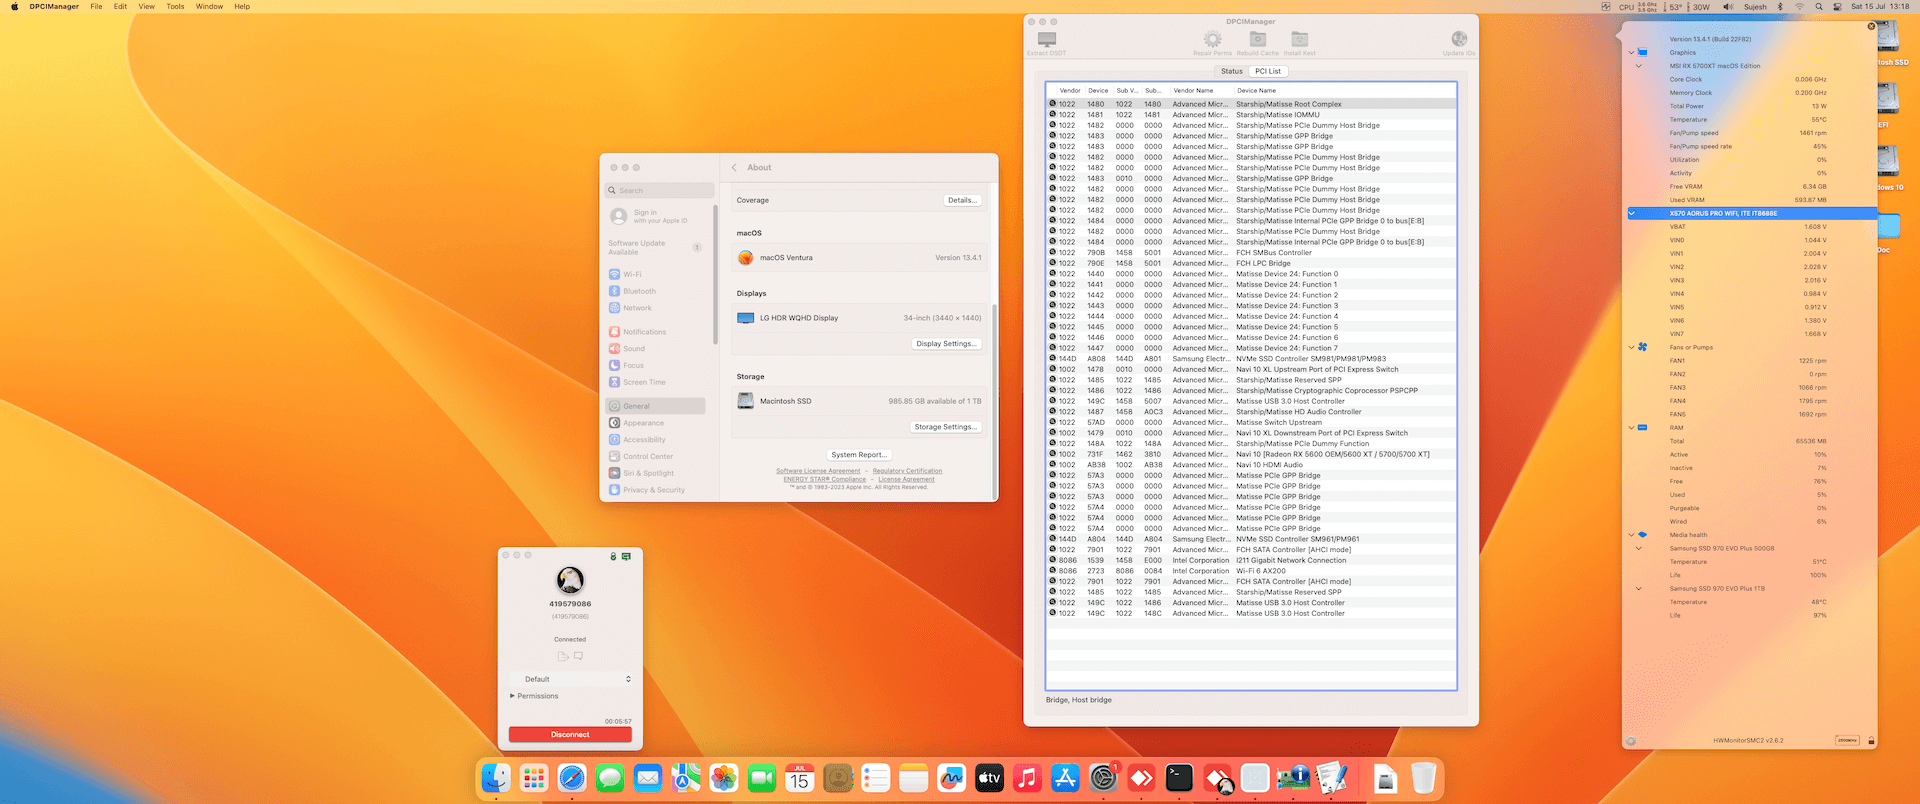
Task: Open the Edit menu in menu bar
Action: point(120,6)
